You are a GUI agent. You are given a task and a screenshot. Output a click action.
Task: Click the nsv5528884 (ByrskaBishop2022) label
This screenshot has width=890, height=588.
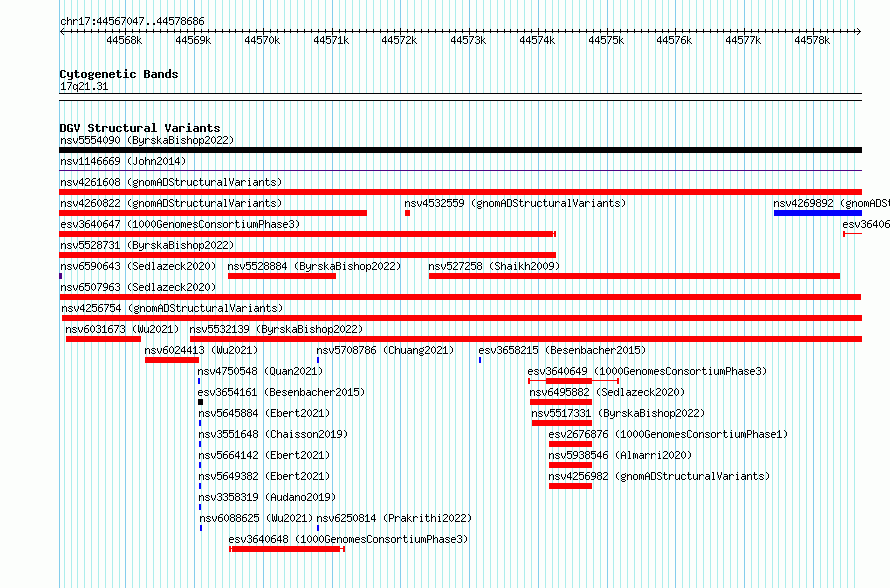pyautogui.click(x=314, y=266)
